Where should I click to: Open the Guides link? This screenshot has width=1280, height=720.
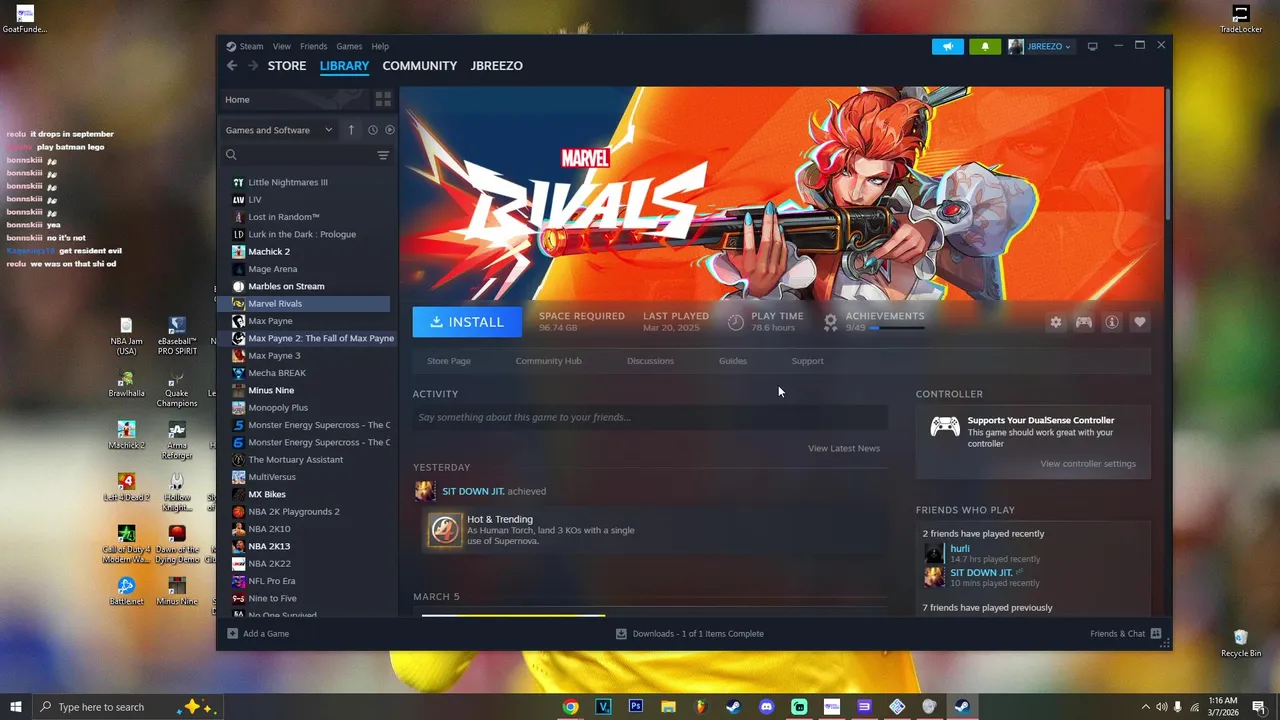click(x=733, y=361)
